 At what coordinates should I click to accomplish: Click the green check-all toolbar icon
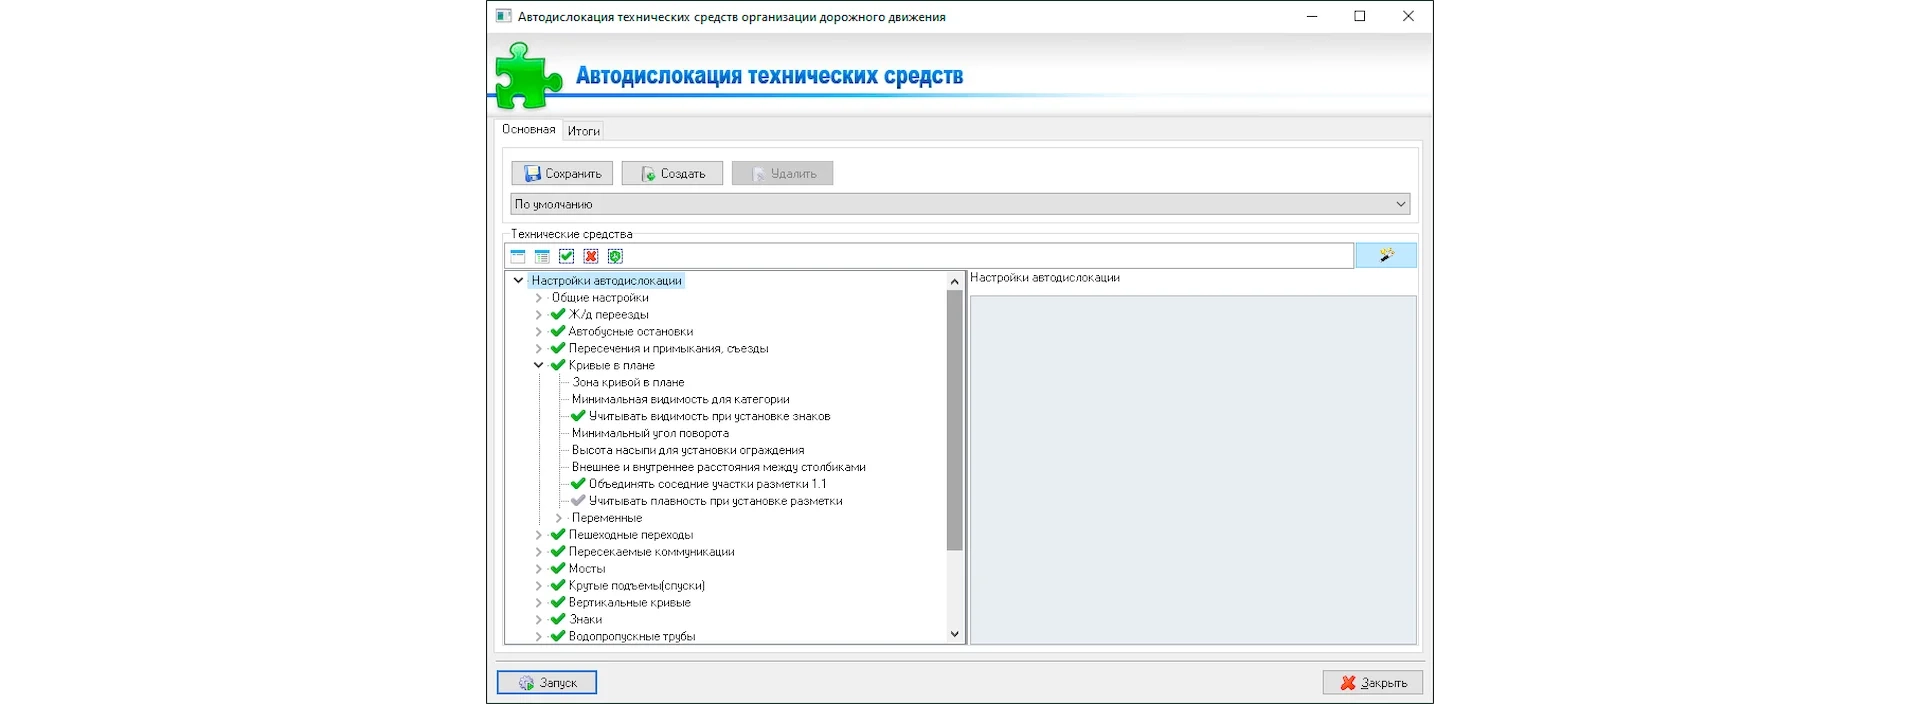click(567, 257)
